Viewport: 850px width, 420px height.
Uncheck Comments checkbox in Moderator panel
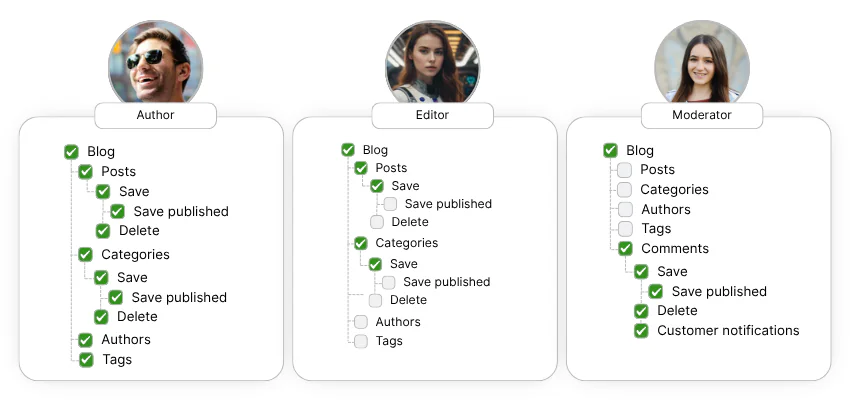625,249
